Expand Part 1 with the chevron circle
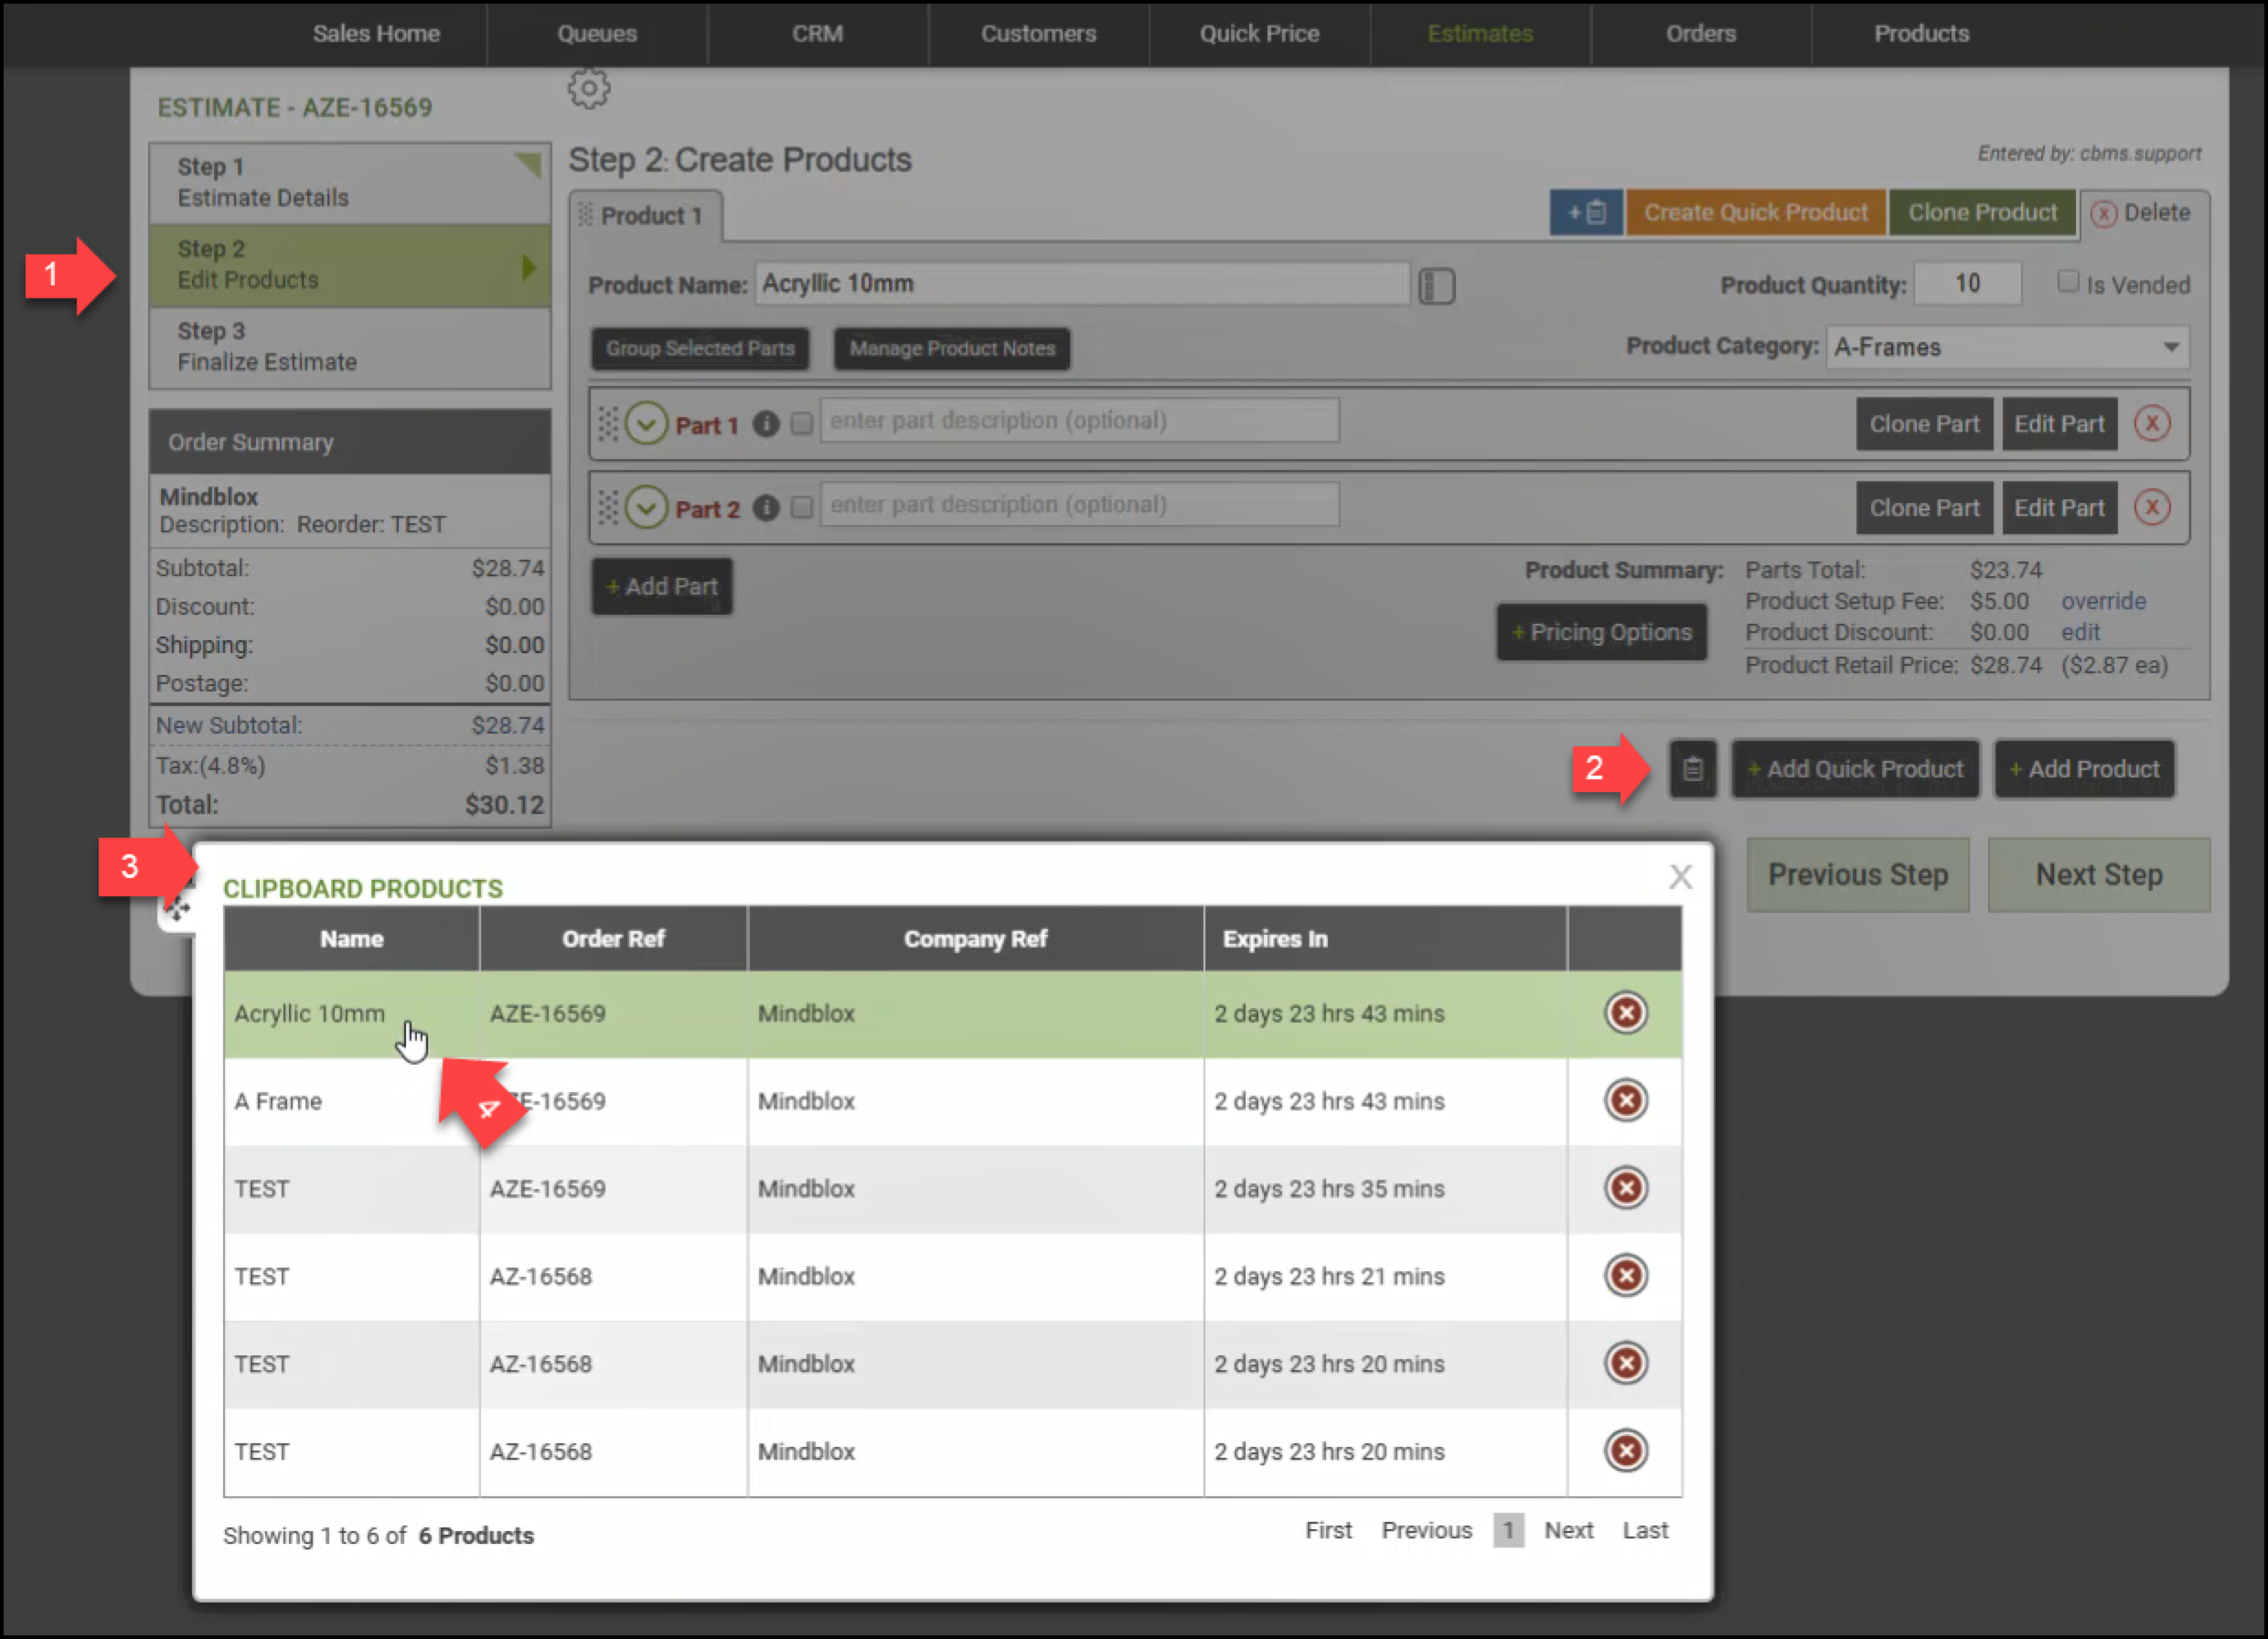The height and width of the screenshot is (1639, 2268). coord(646,424)
